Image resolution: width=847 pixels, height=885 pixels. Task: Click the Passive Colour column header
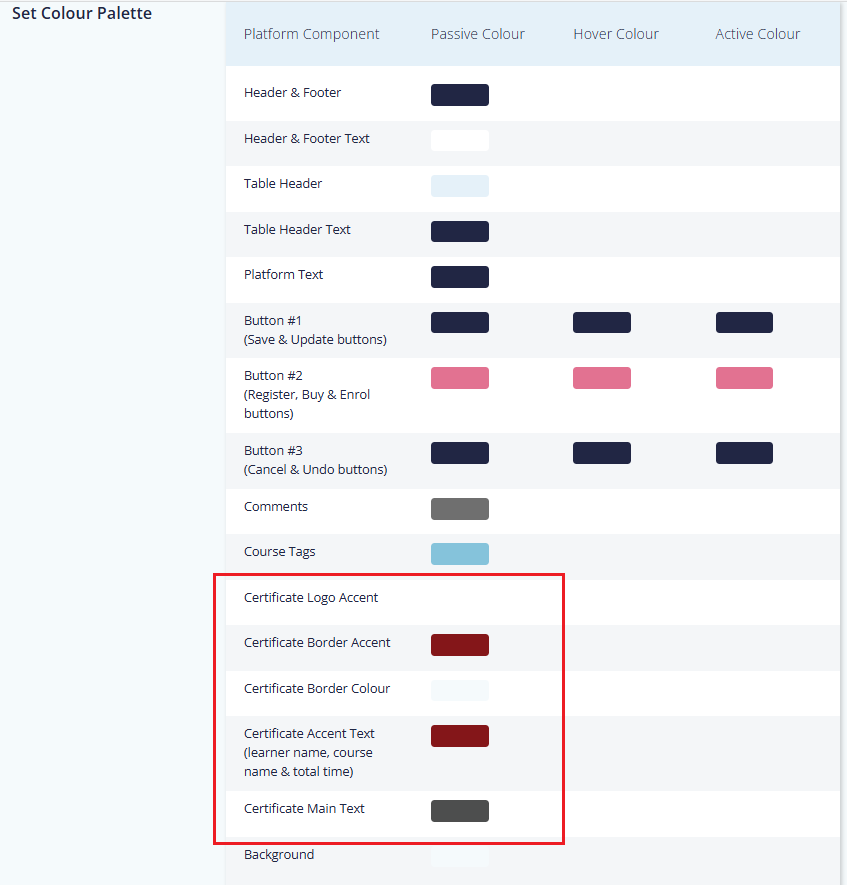coord(478,34)
